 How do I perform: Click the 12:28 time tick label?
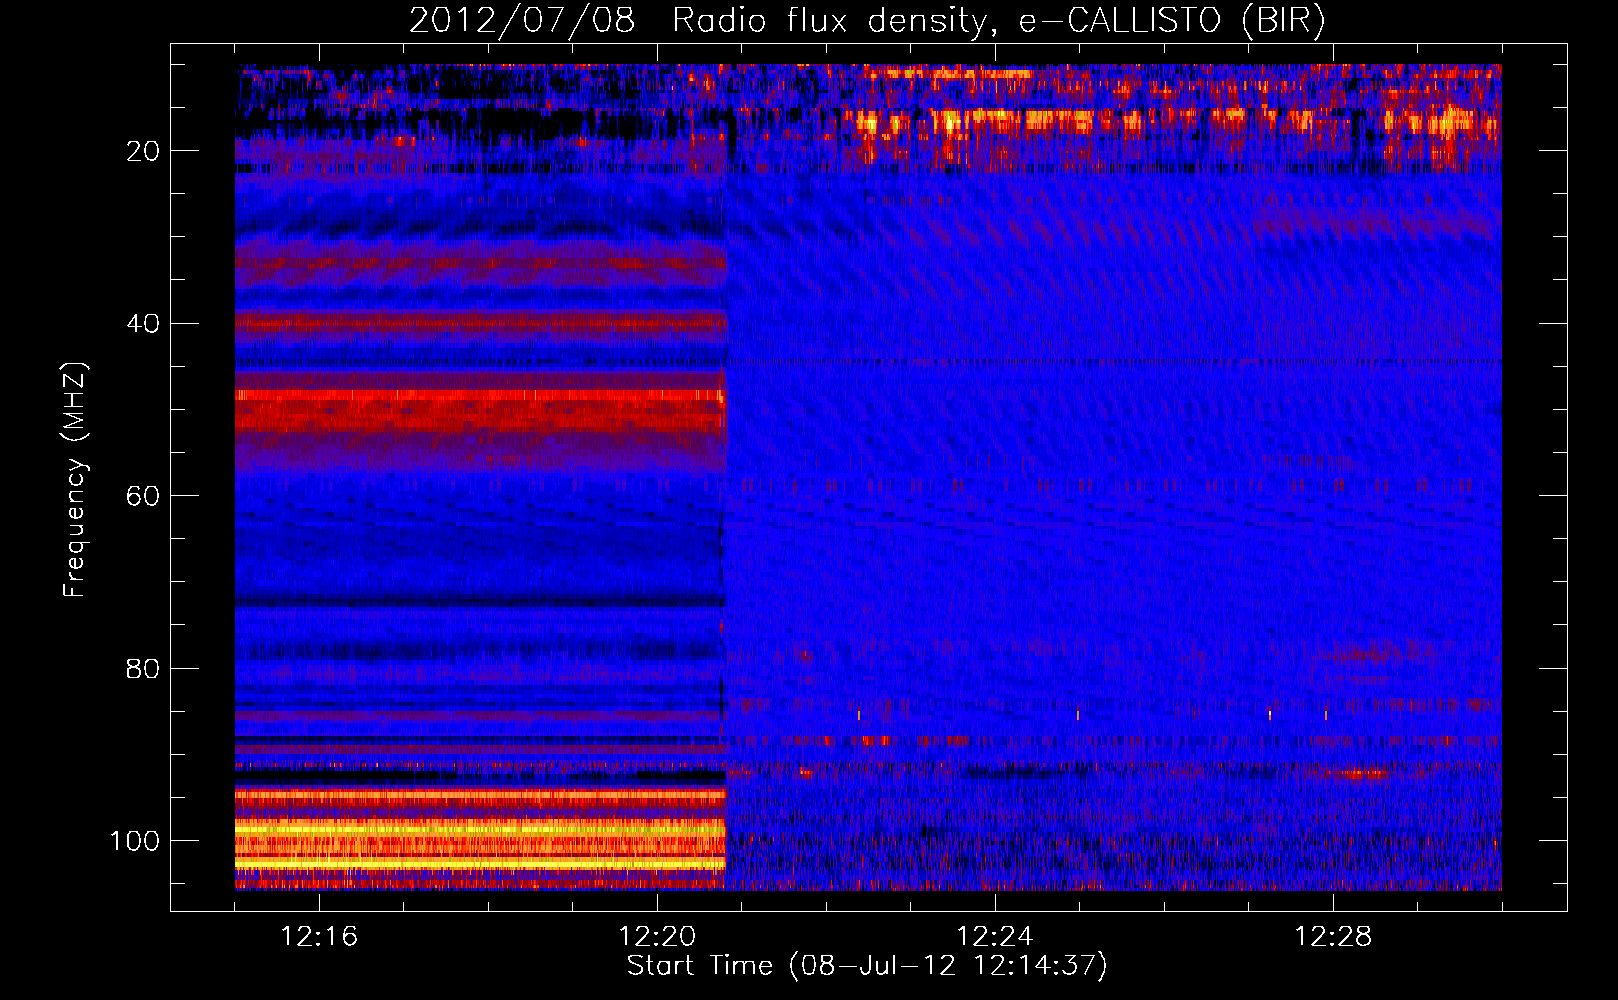click(1333, 937)
